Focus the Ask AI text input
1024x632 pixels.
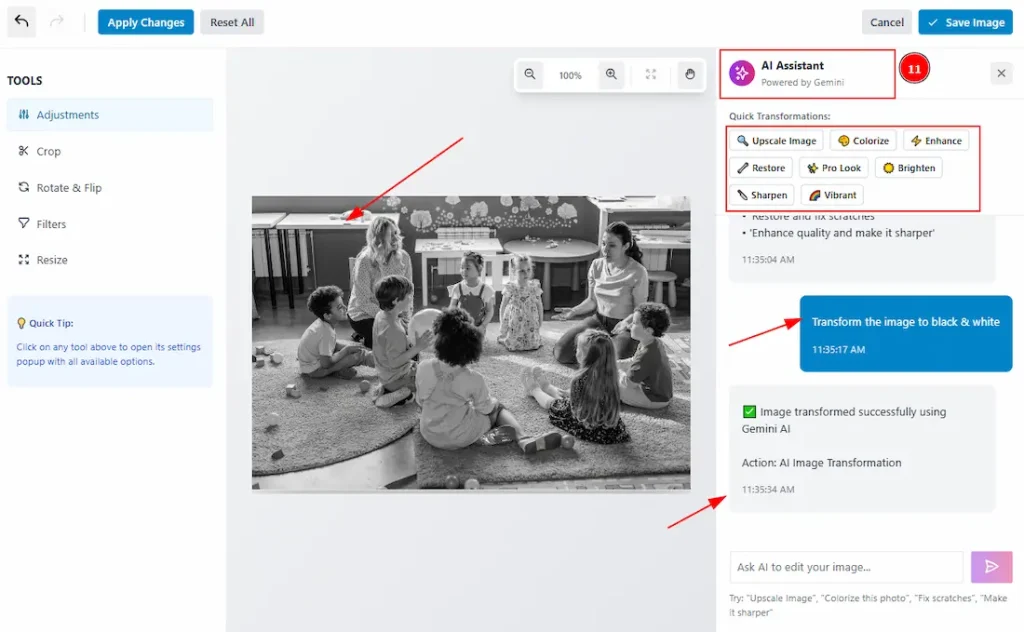846,567
